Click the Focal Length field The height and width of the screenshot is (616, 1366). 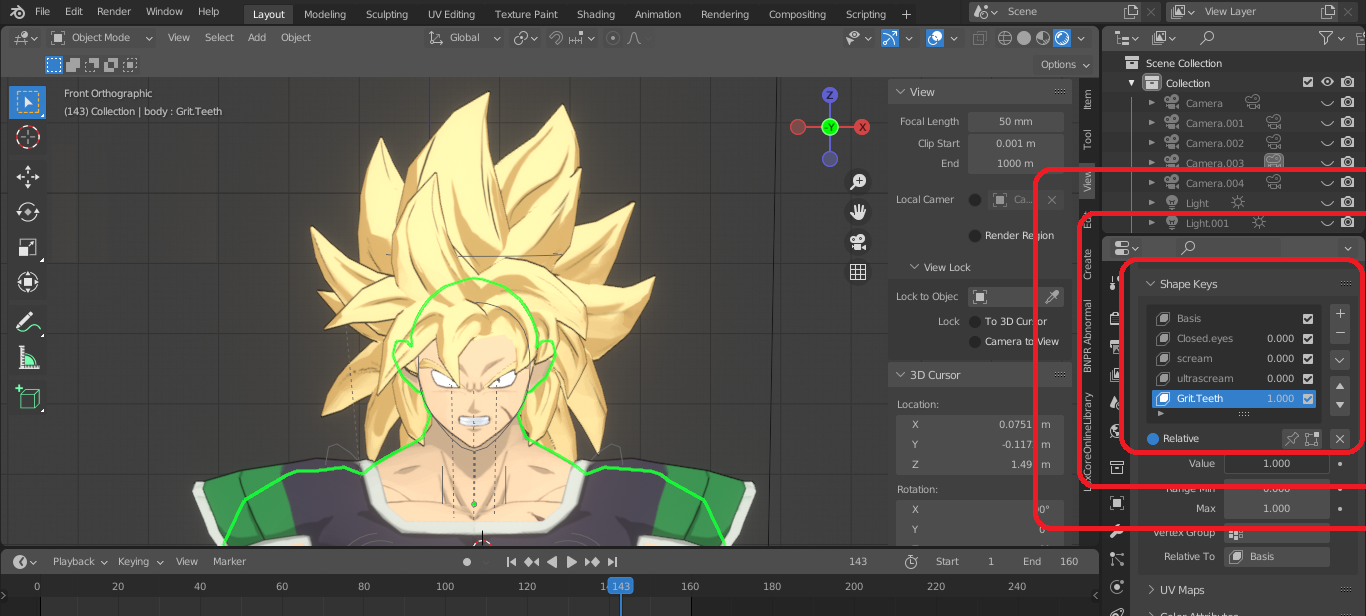coord(1014,121)
